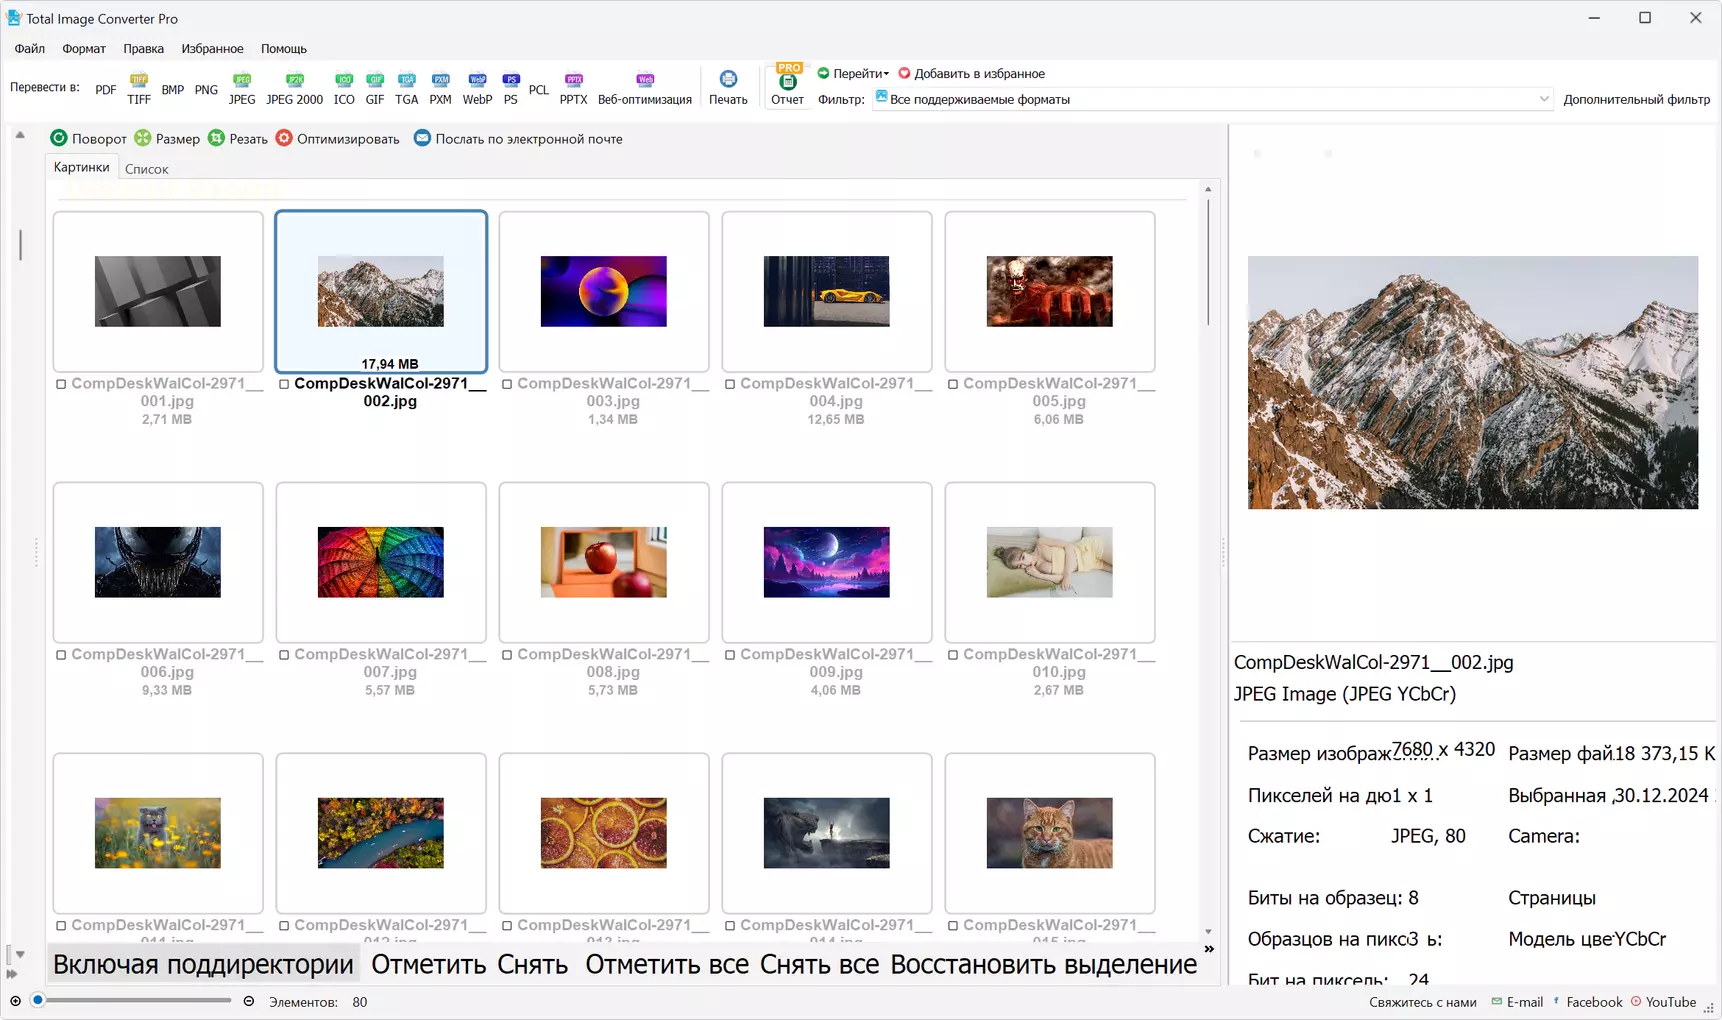Convert images to GIF
Viewport: 1722px width, 1020px height.
[x=375, y=89]
